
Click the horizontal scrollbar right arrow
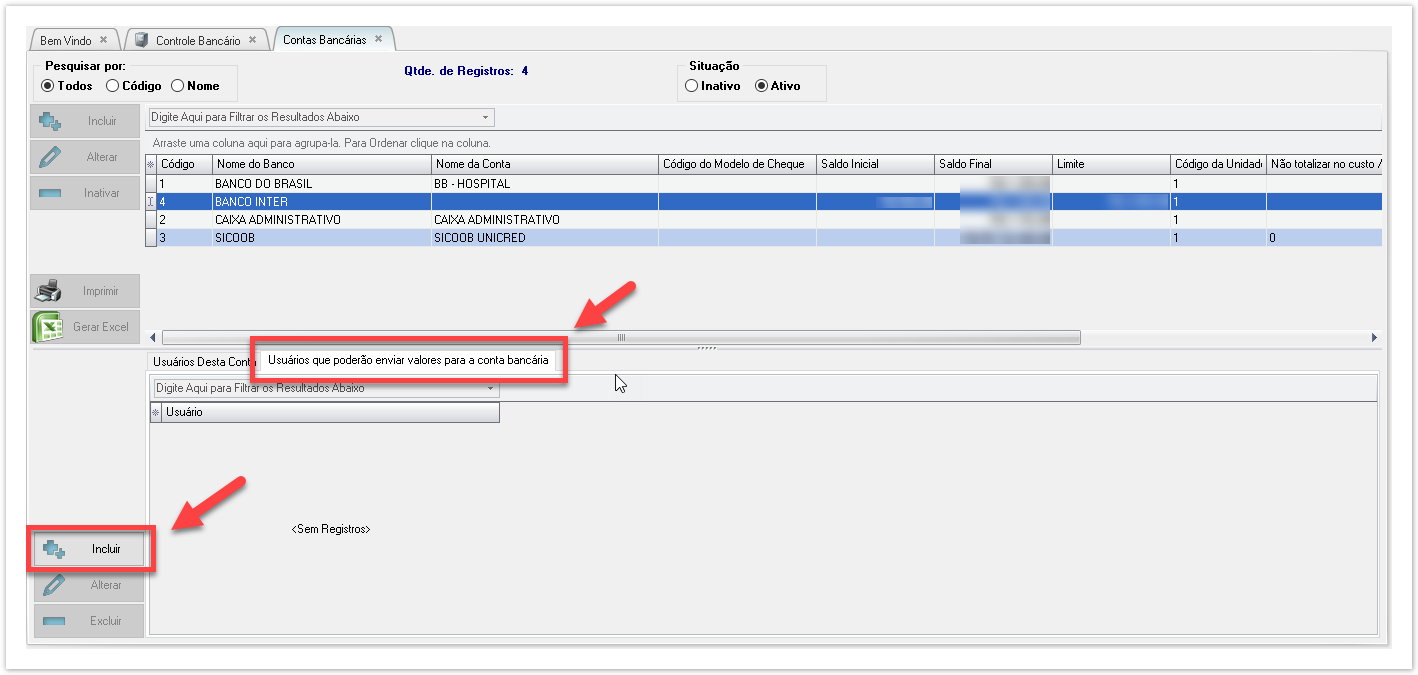[1374, 338]
